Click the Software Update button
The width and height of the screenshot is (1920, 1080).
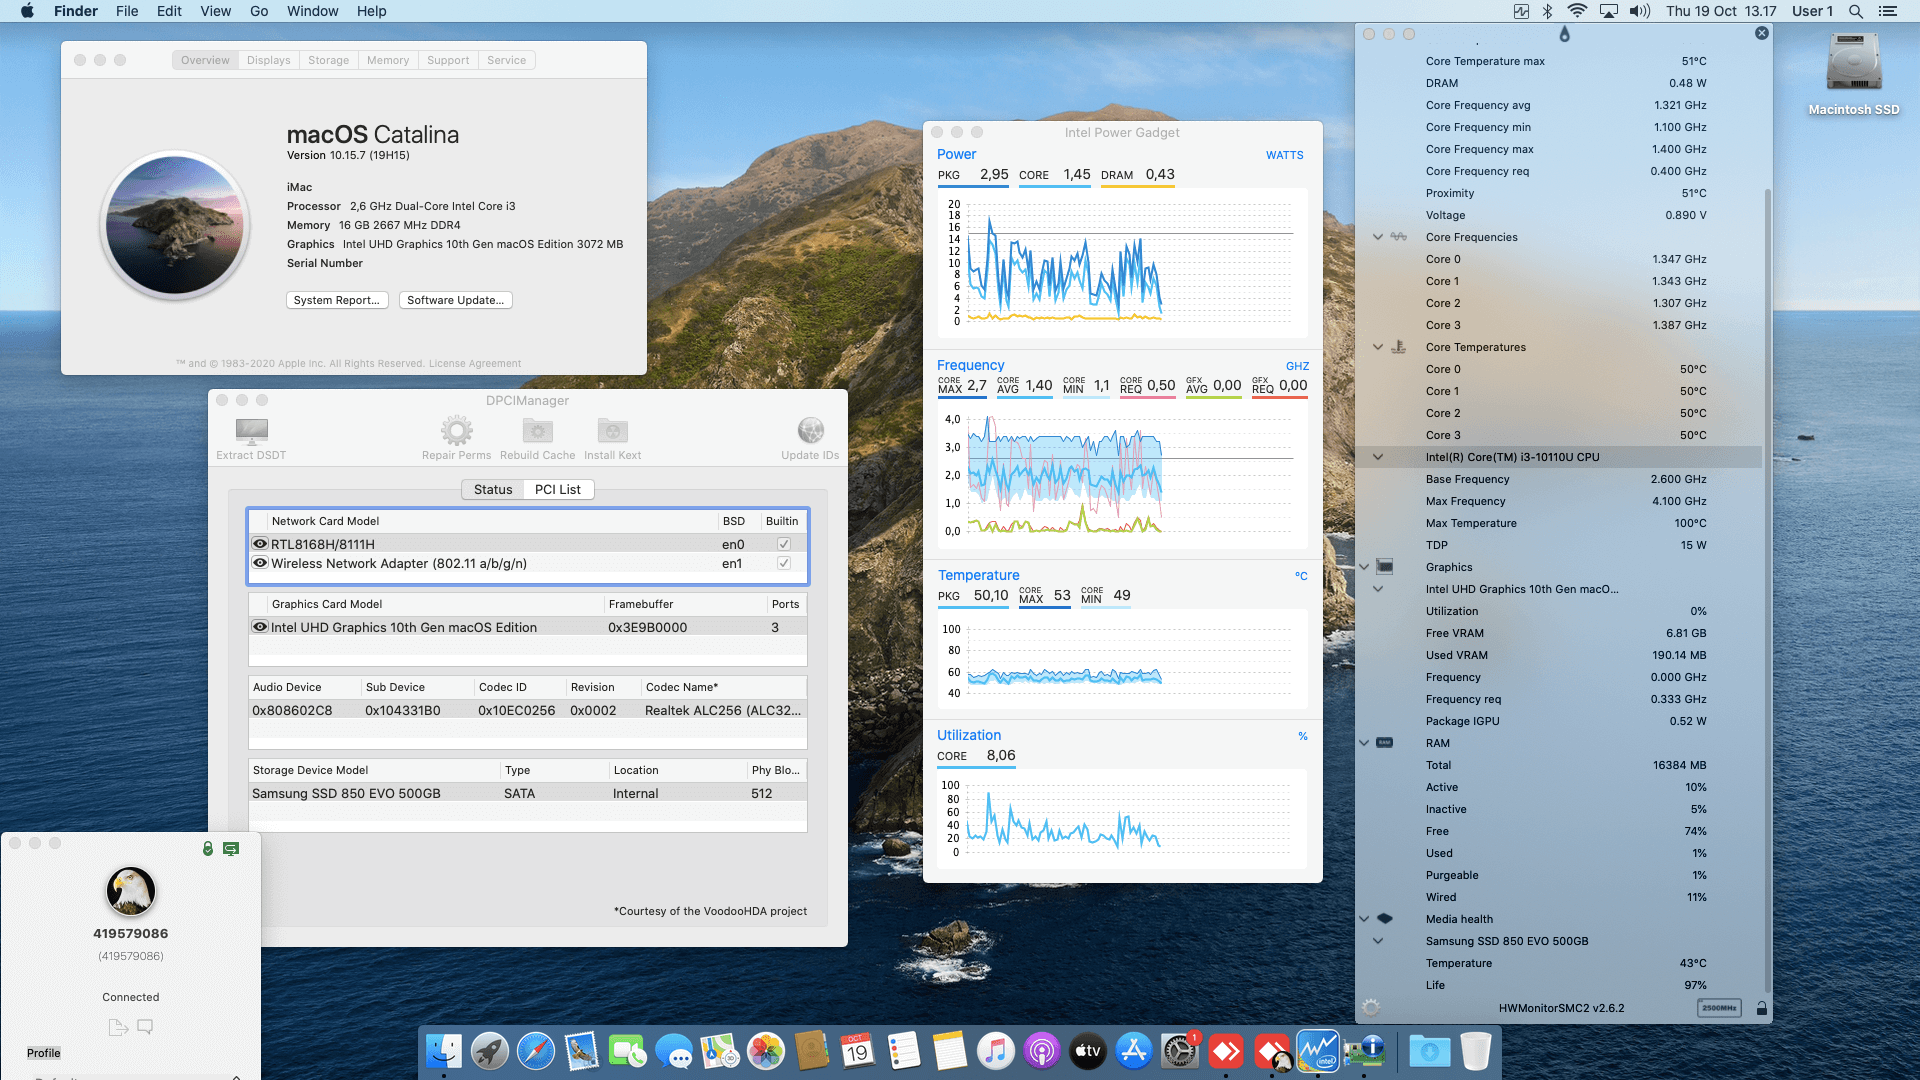pyautogui.click(x=455, y=300)
